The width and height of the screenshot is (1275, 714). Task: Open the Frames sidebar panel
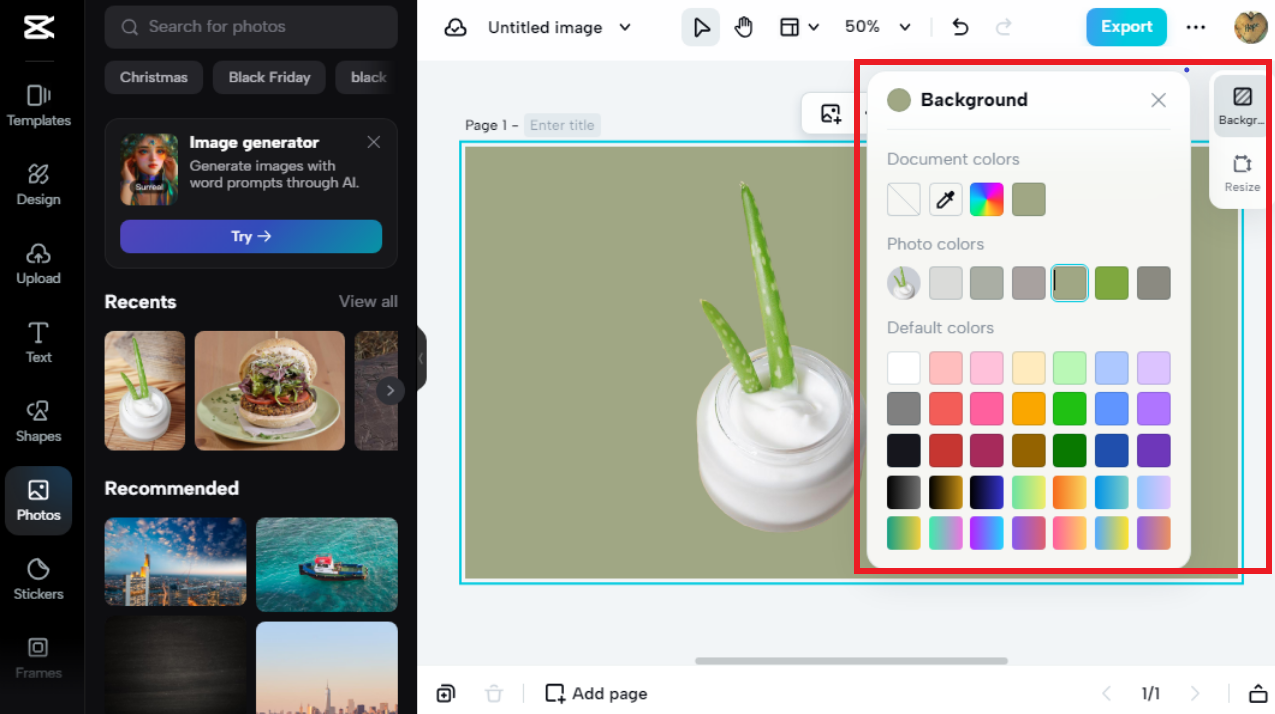tap(39, 658)
